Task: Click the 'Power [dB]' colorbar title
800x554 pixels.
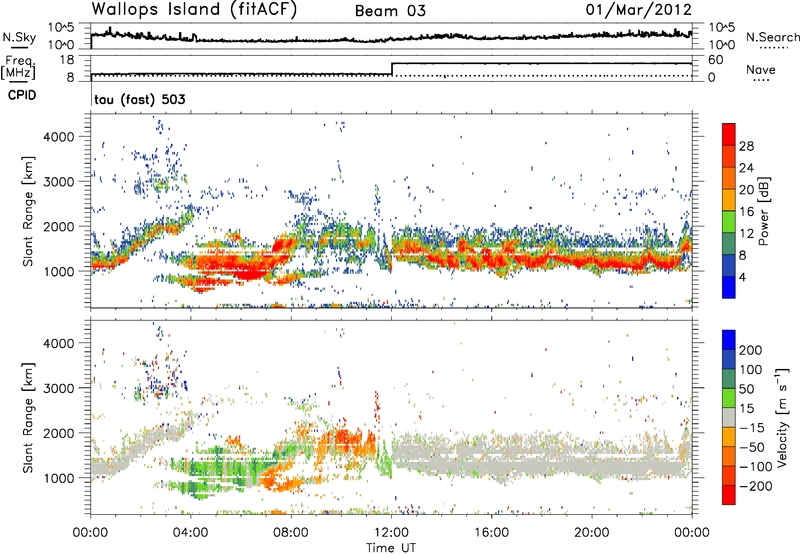Action: tap(763, 211)
